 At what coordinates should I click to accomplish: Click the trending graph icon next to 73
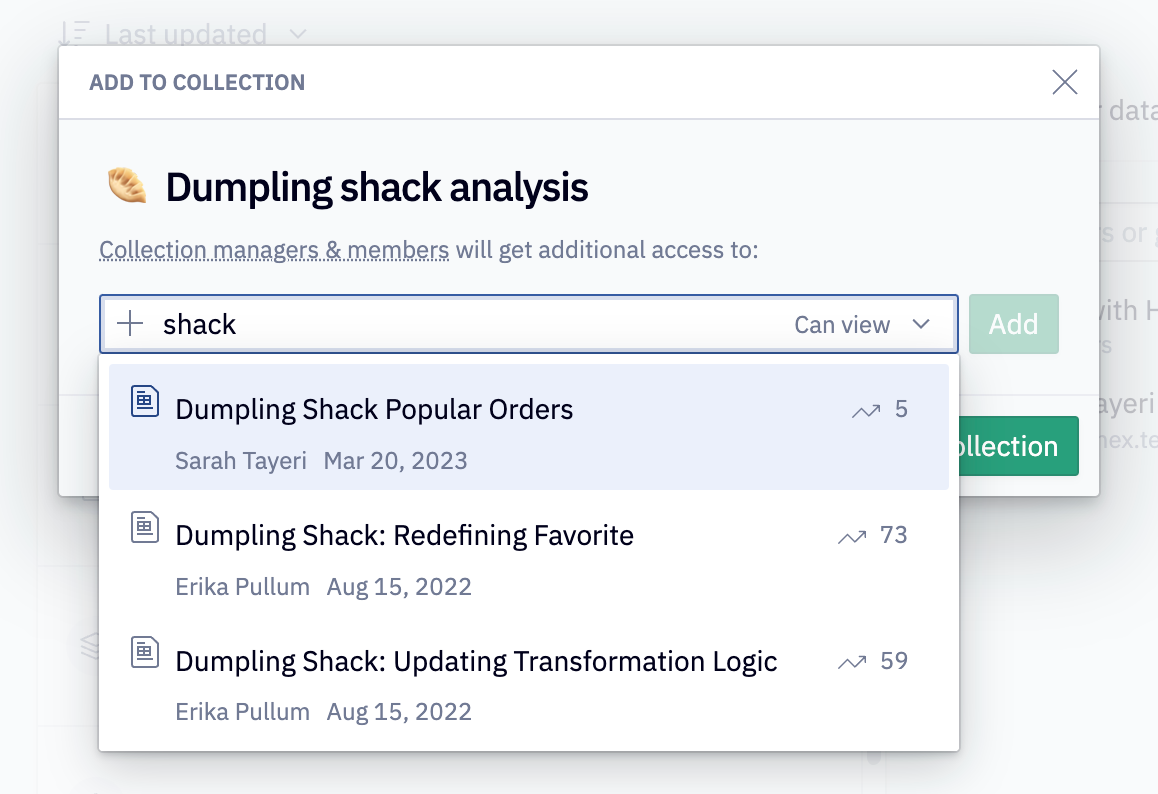851,535
